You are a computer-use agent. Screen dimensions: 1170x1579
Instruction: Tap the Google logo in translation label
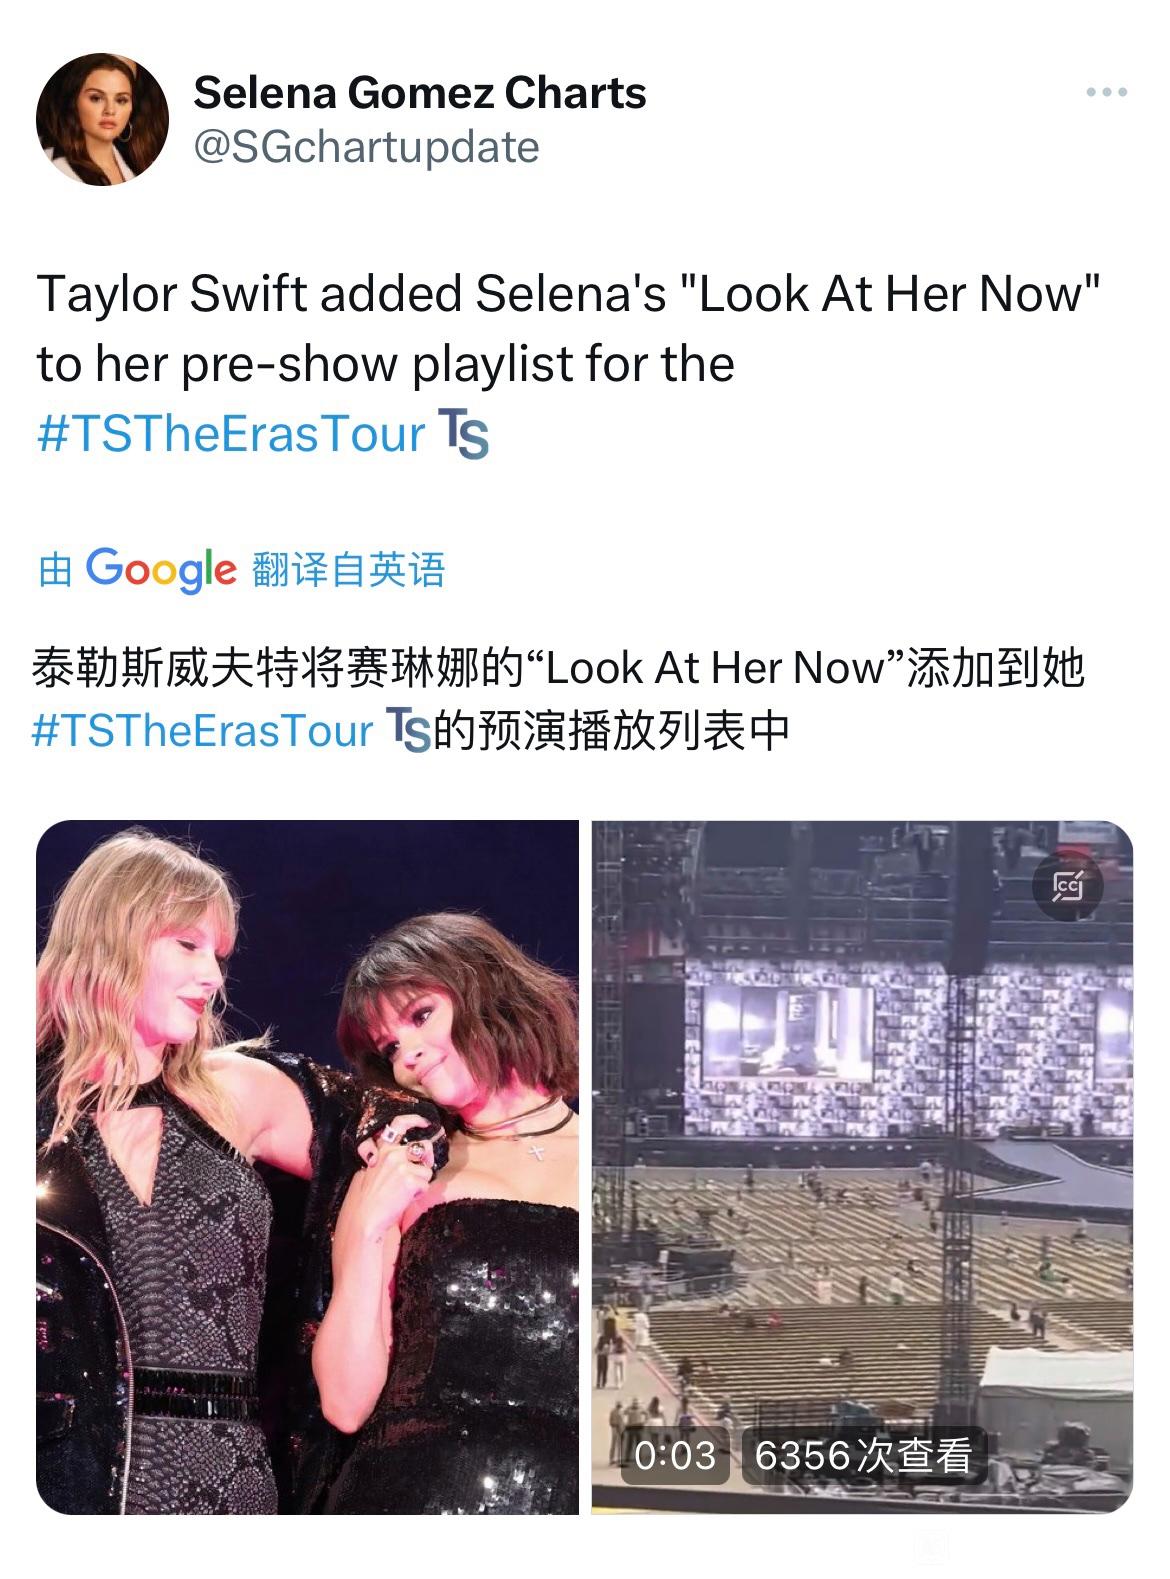[x=161, y=570]
